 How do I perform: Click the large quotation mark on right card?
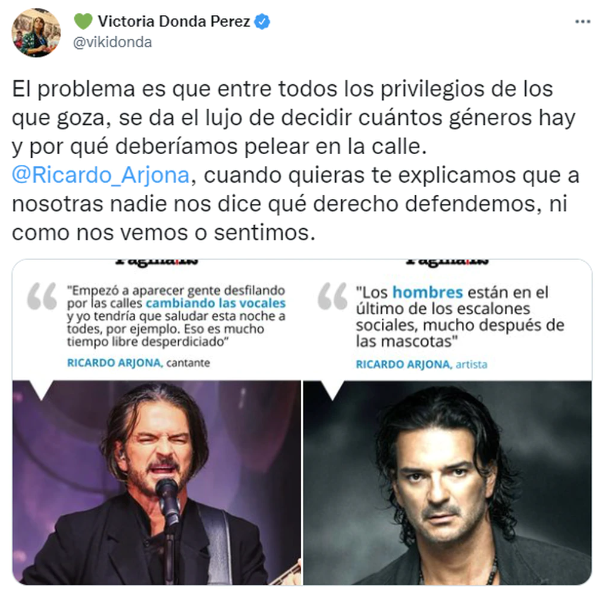[332, 296]
